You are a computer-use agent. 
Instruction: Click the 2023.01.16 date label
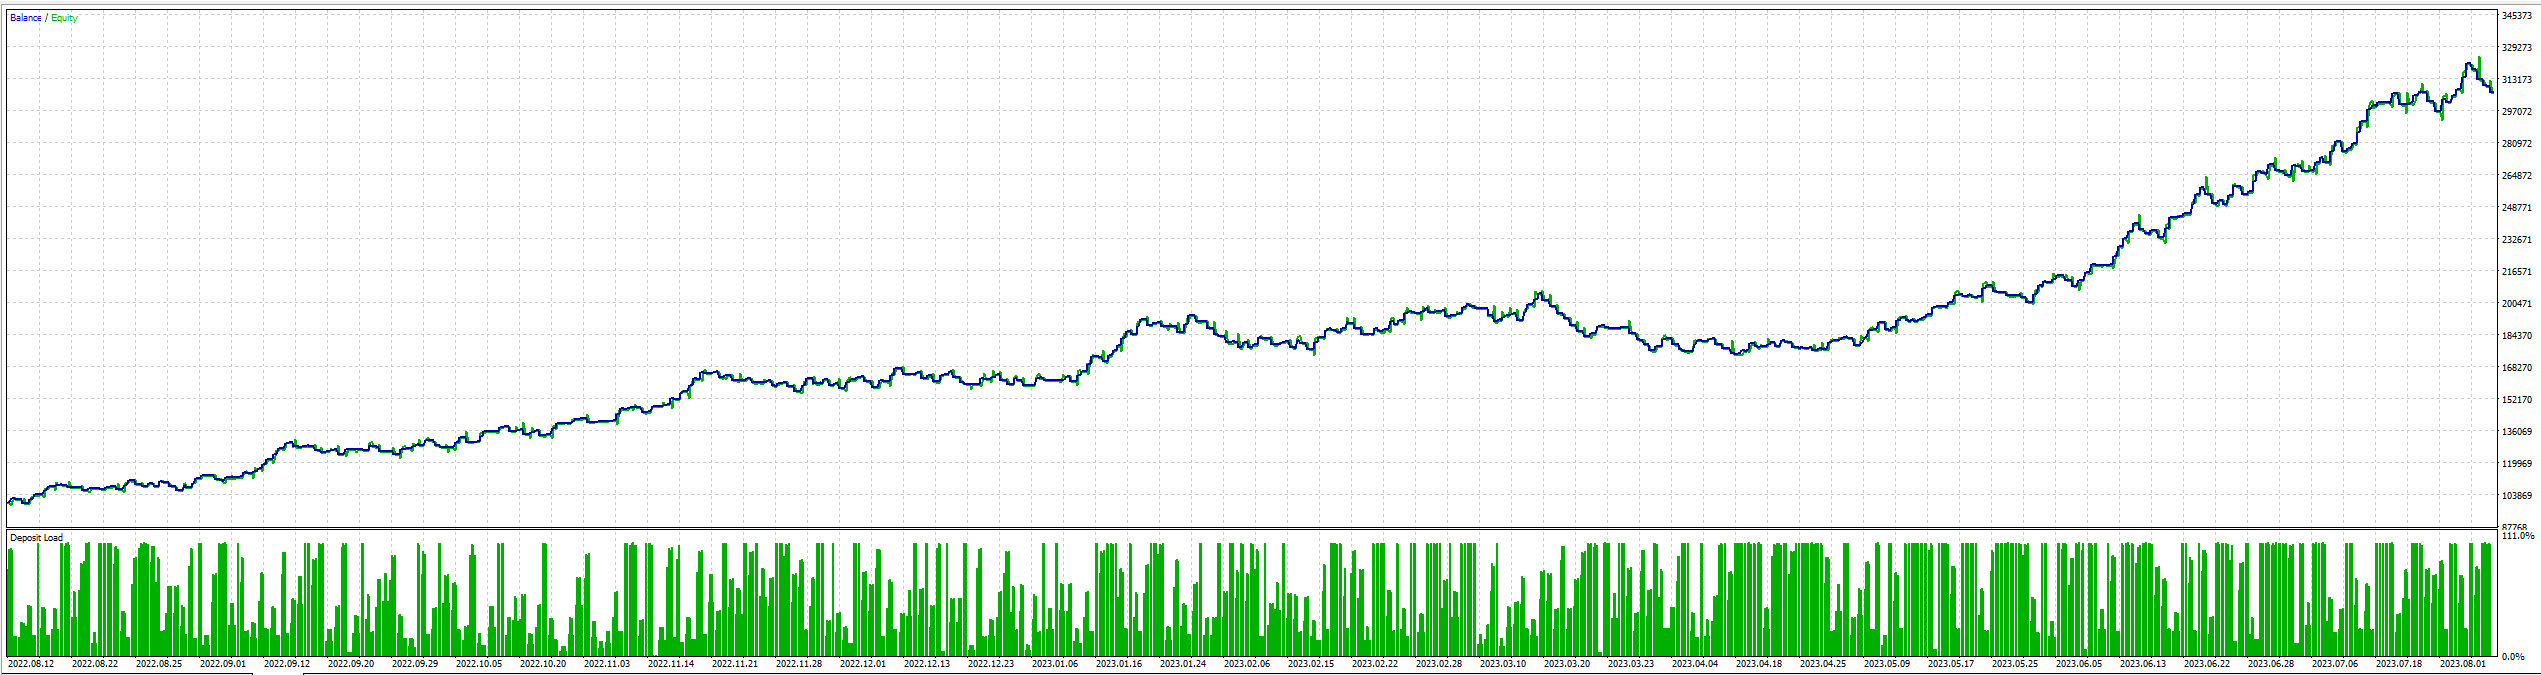coord(1119,664)
